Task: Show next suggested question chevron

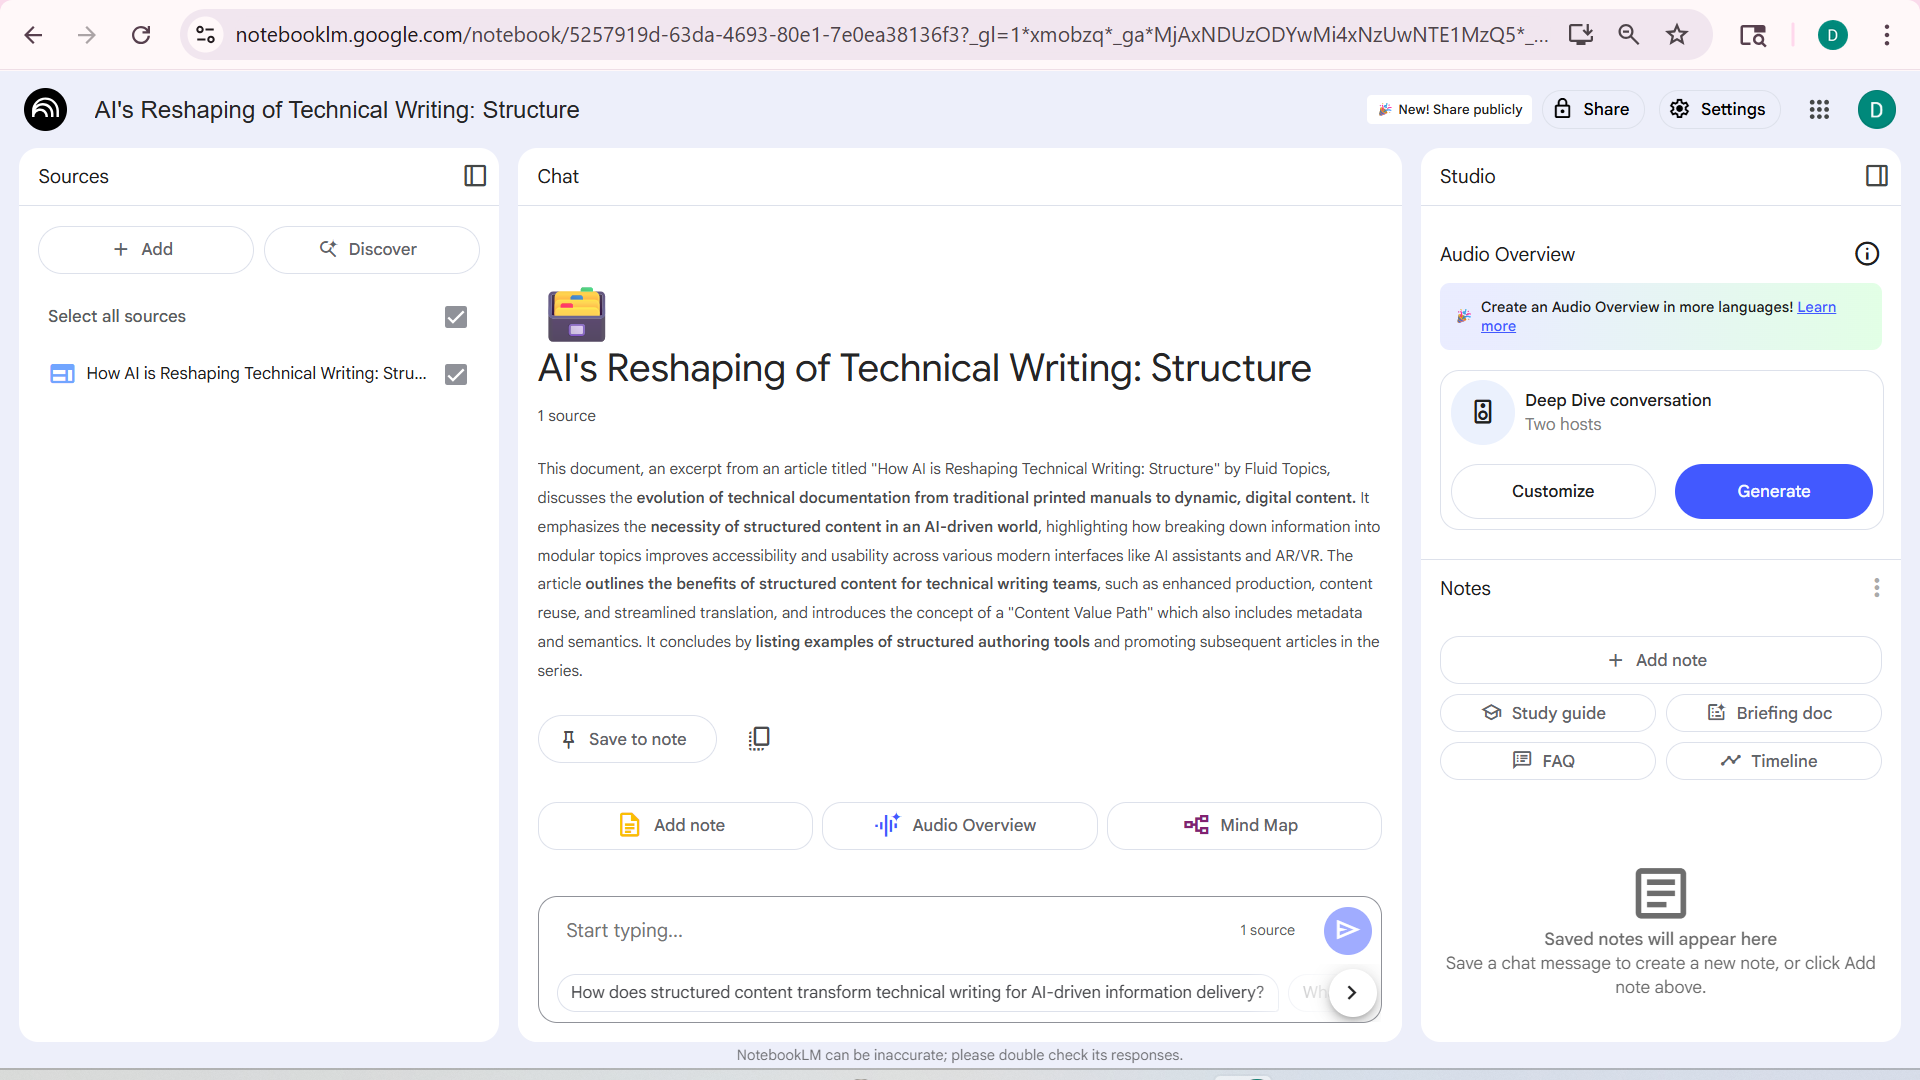Action: 1352,992
